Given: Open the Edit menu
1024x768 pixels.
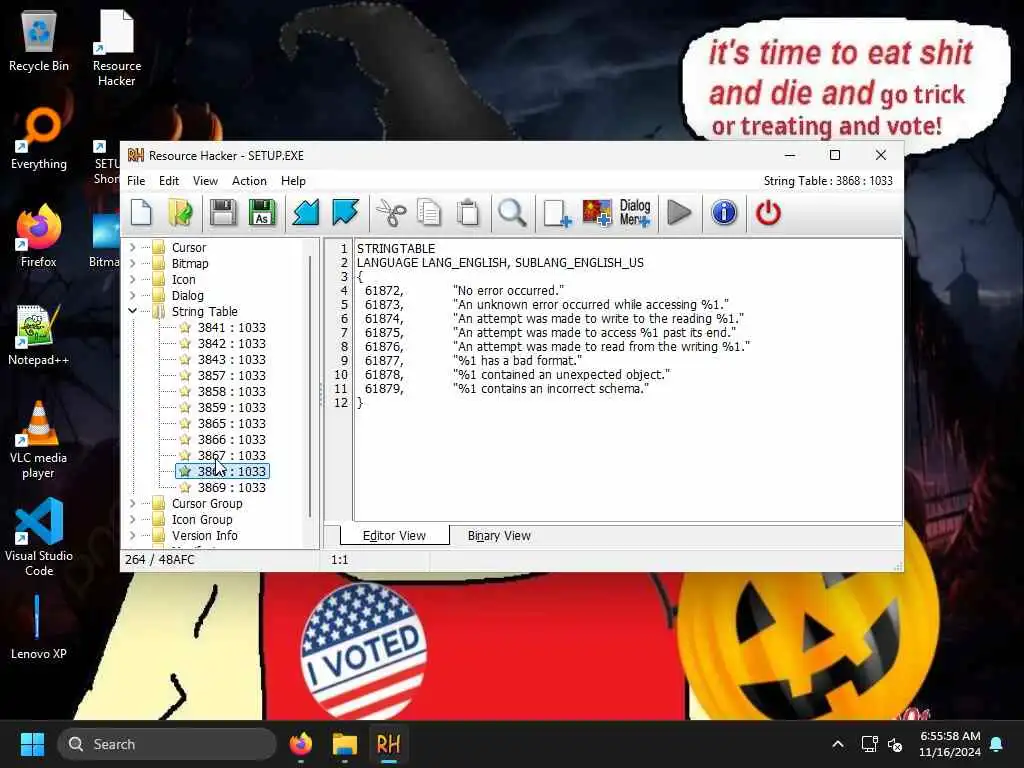Looking at the screenshot, I should [x=168, y=181].
